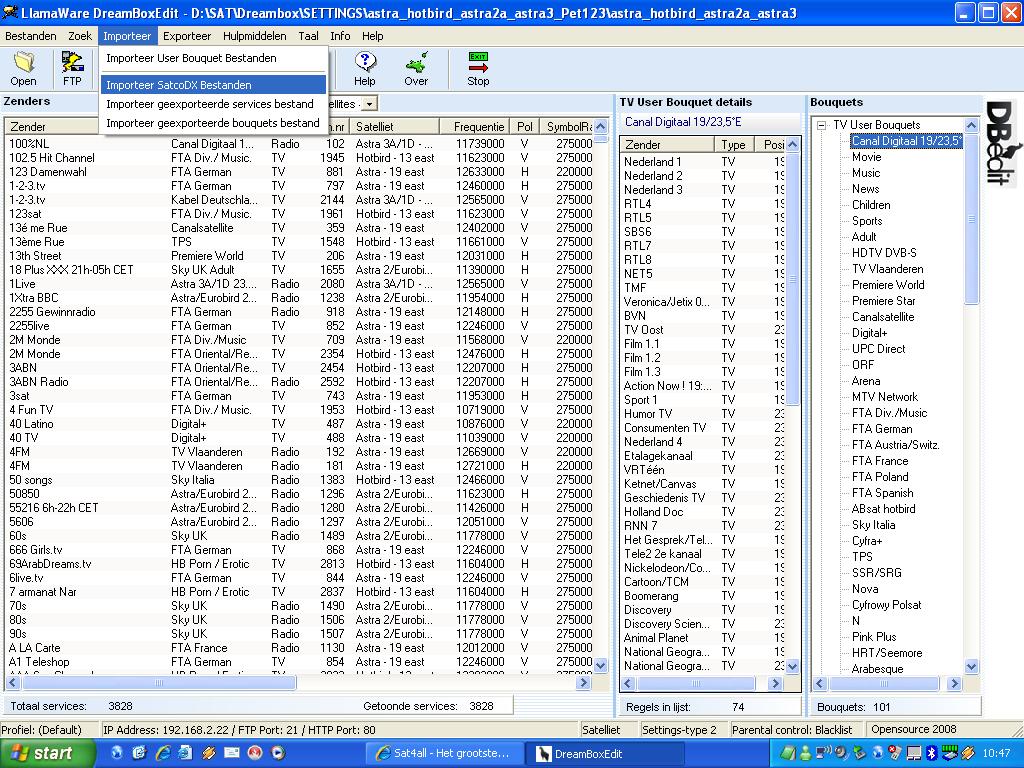Select the Cyfrowy Polsat bouquet

pyautogui.click(x=886, y=605)
